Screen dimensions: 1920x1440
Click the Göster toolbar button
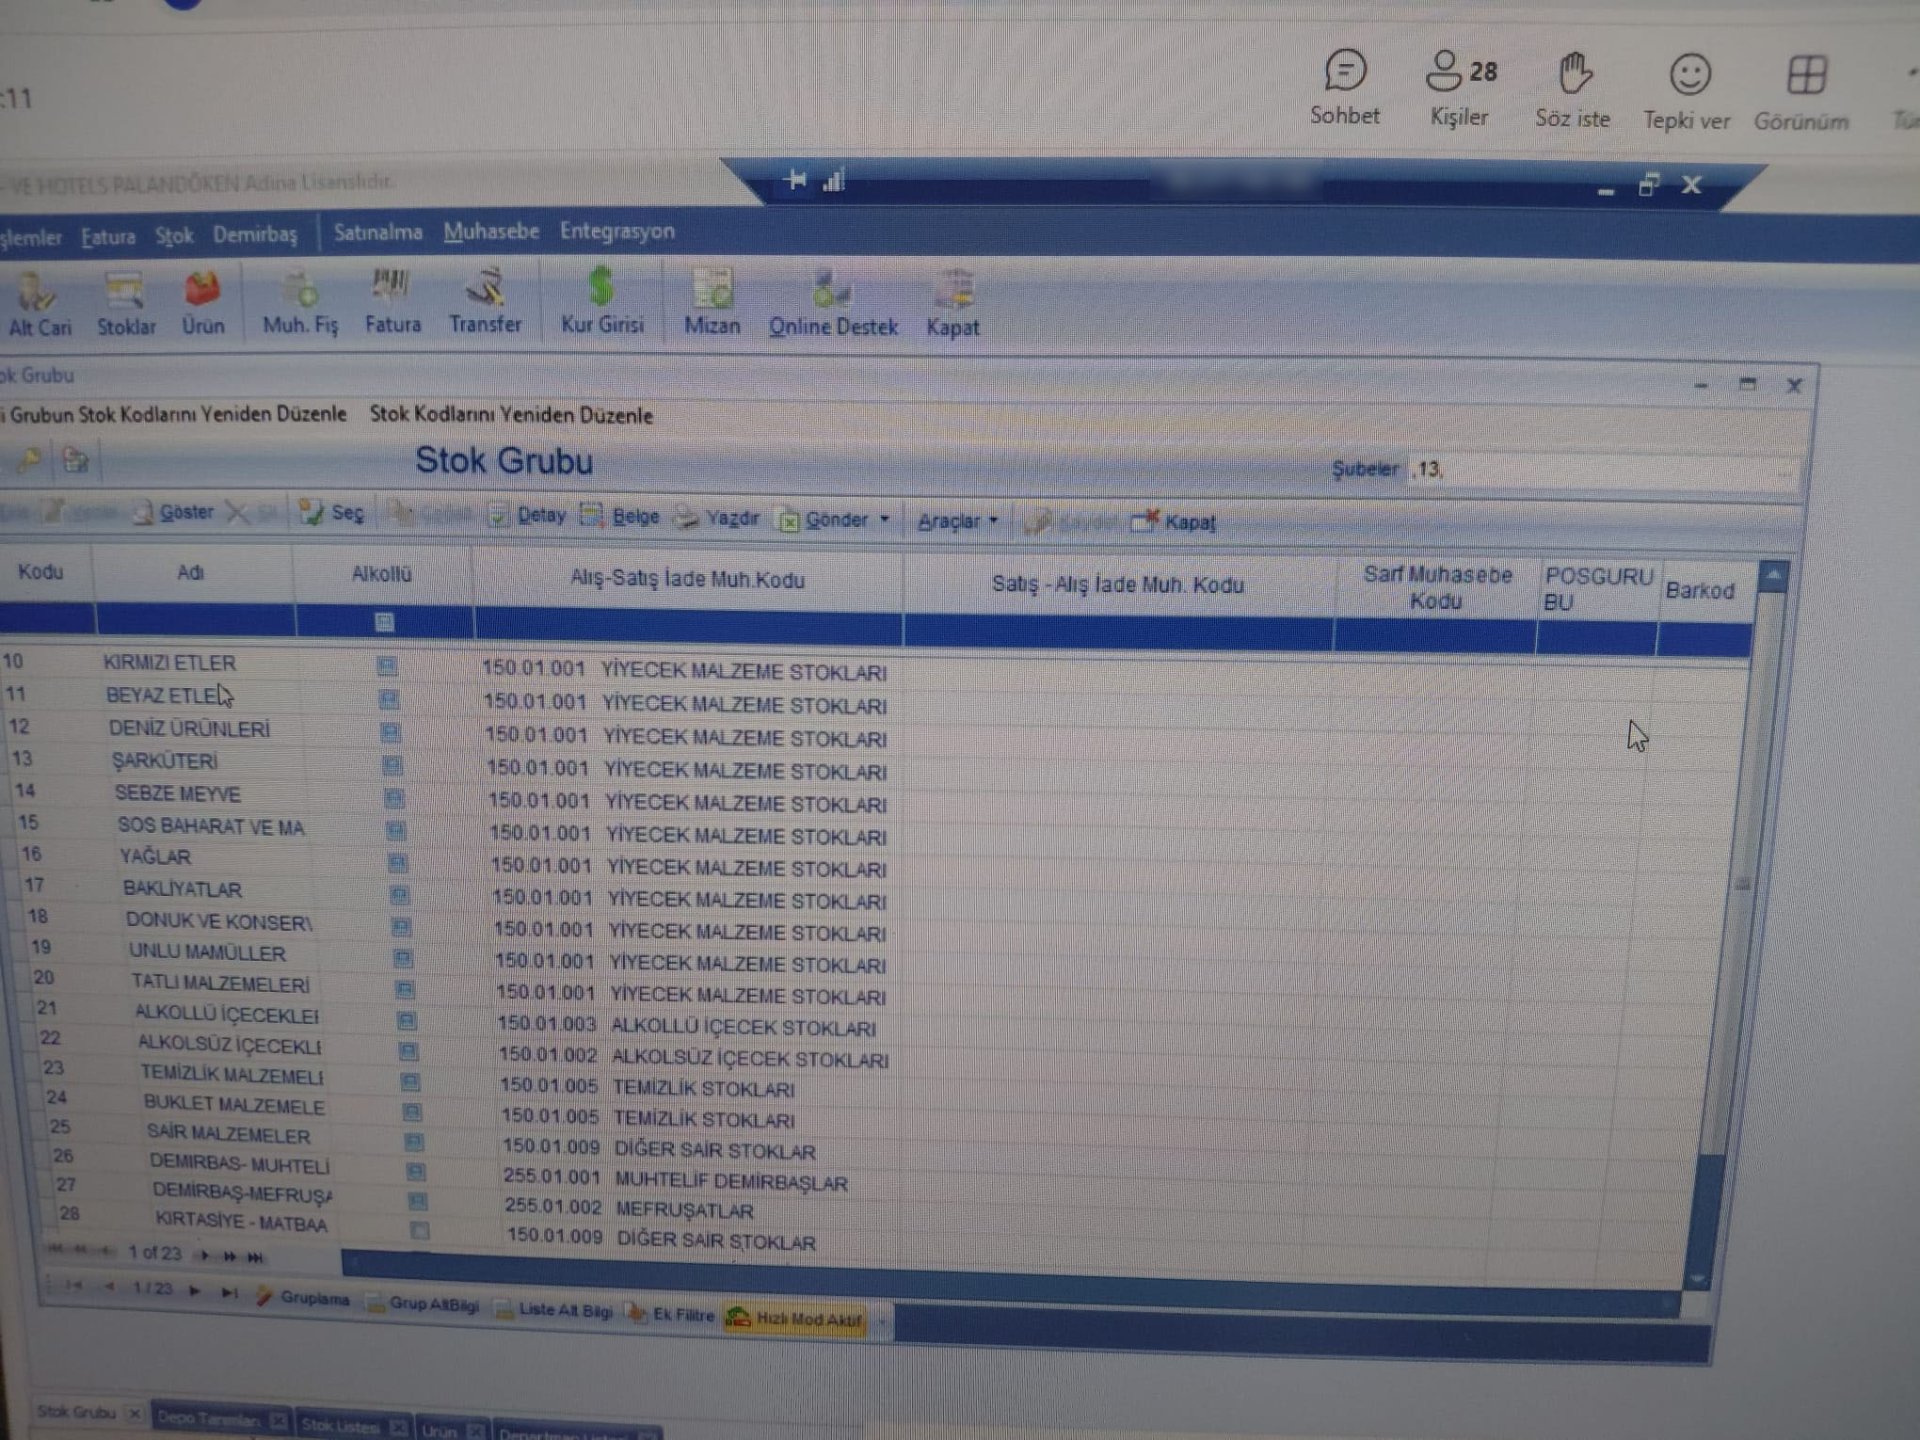pos(174,512)
